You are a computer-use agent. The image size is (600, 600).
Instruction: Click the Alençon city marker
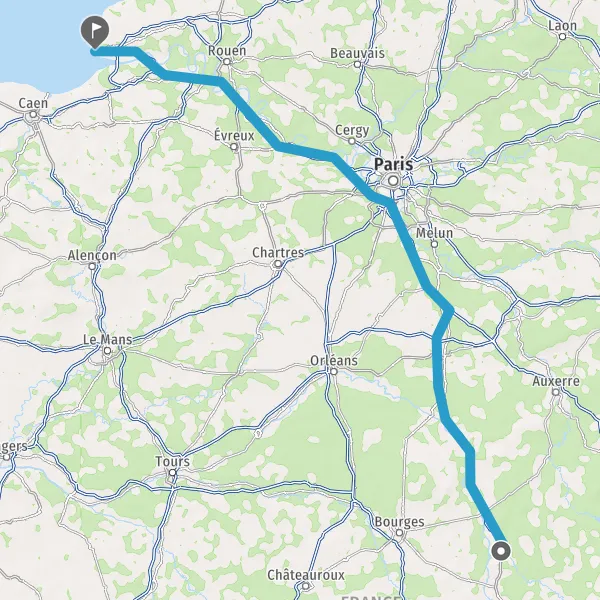point(92,266)
